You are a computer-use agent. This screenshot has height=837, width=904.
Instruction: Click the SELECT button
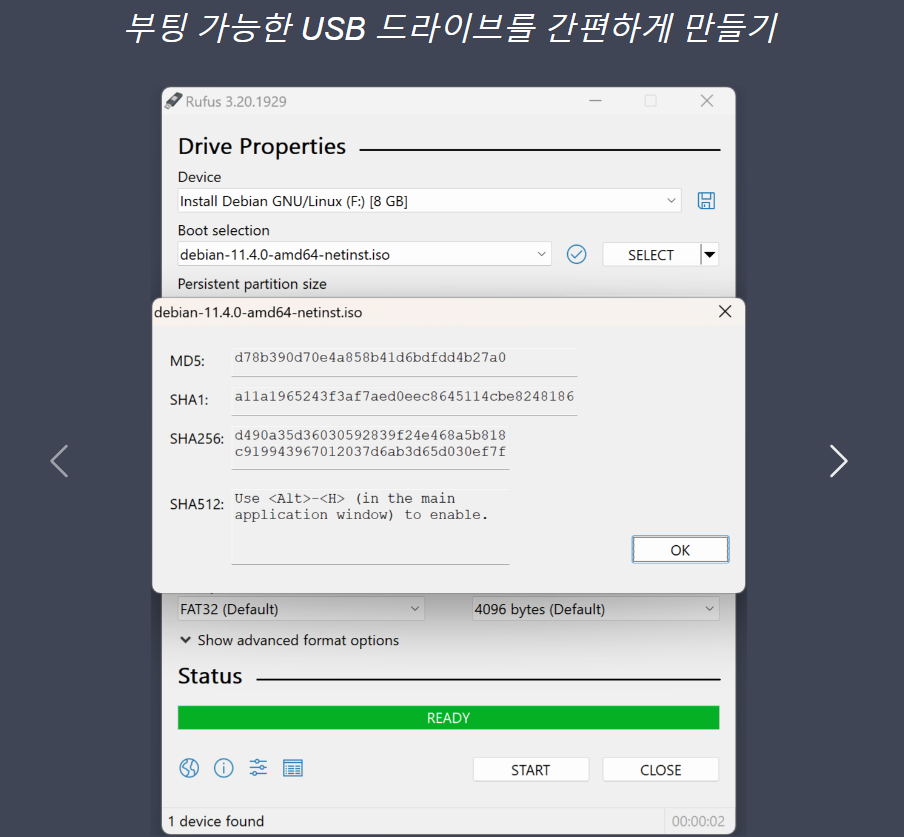click(x=651, y=254)
